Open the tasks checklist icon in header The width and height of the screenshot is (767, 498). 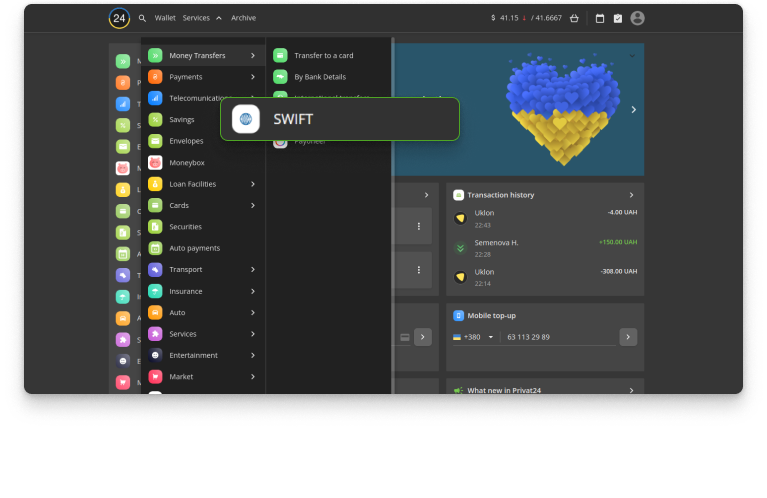pyautogui.click(x=617, y=18)
